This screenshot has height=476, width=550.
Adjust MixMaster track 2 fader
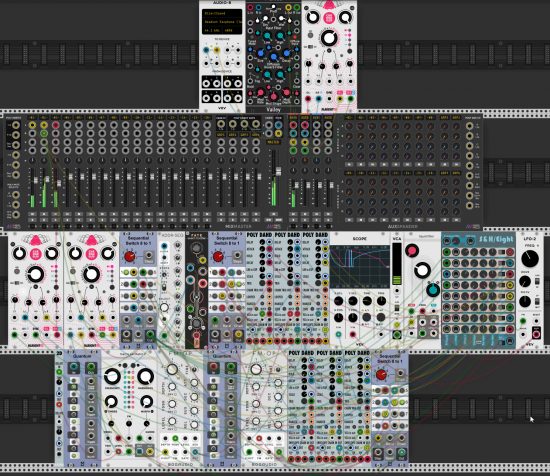point(47,179)
